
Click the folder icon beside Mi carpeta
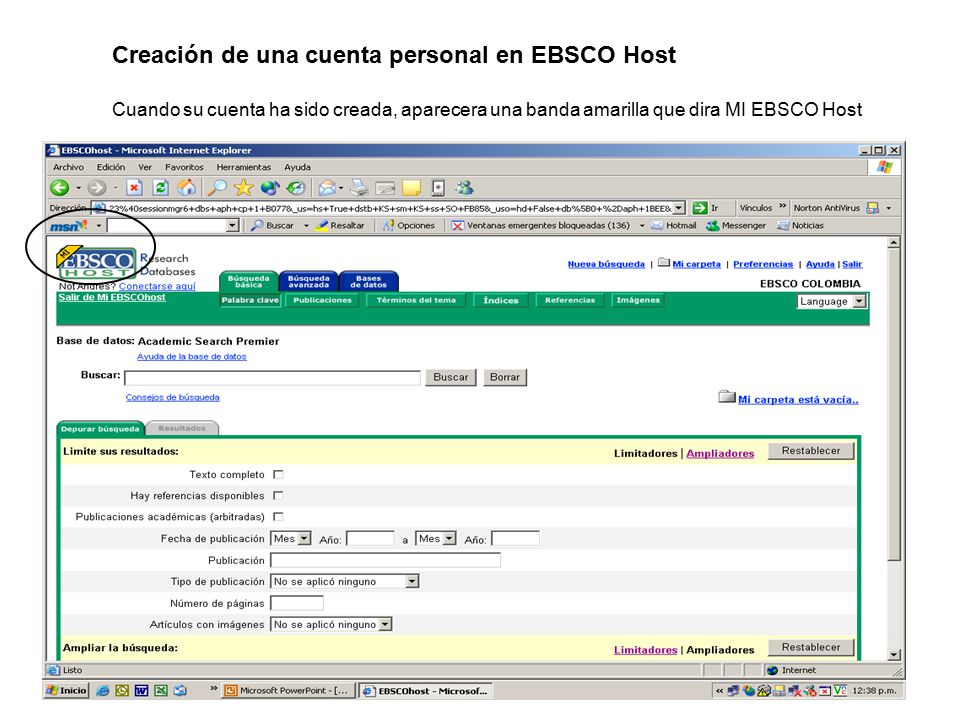[664, 263]
